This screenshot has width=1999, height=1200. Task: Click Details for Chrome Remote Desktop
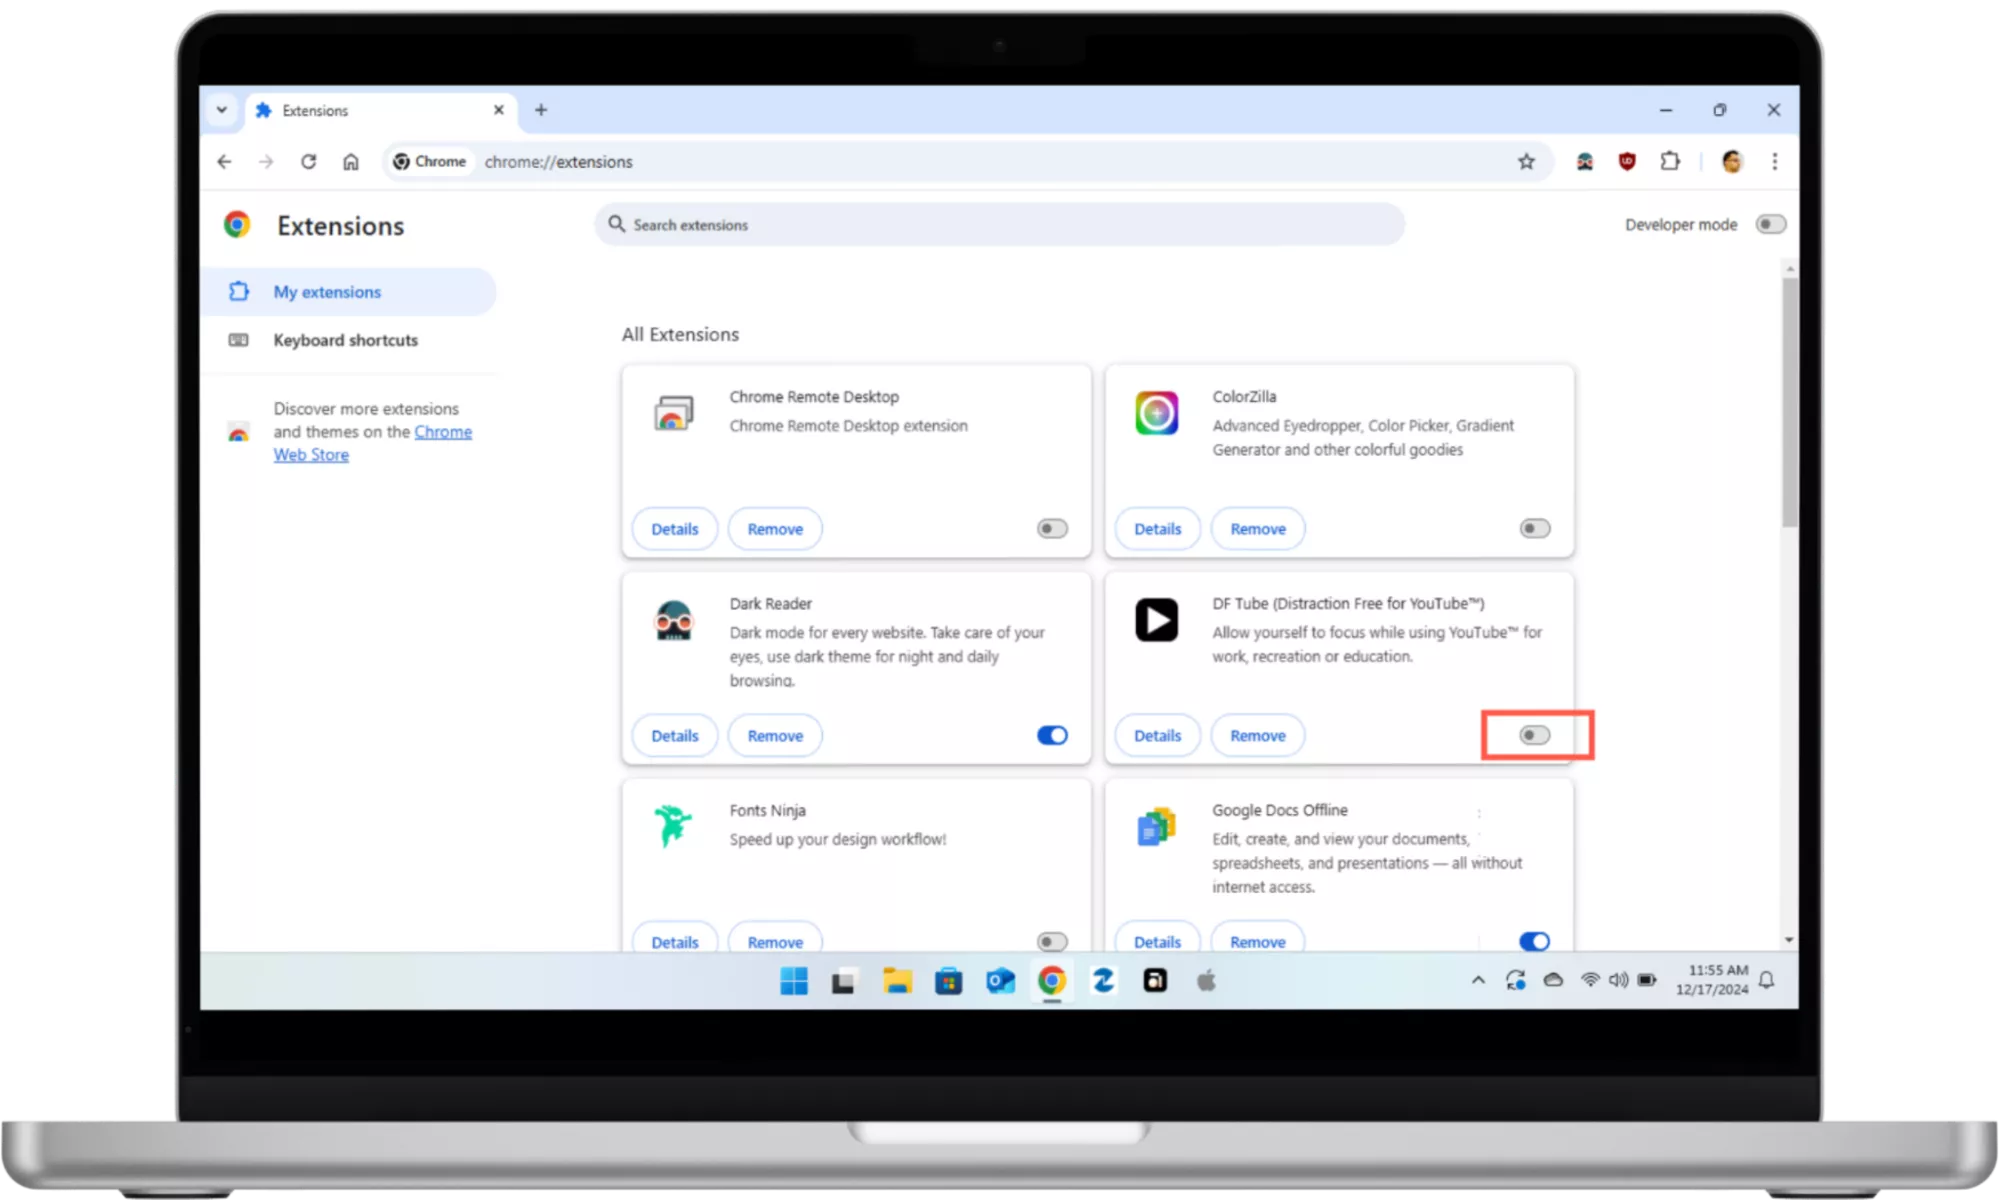click(674, 529)
